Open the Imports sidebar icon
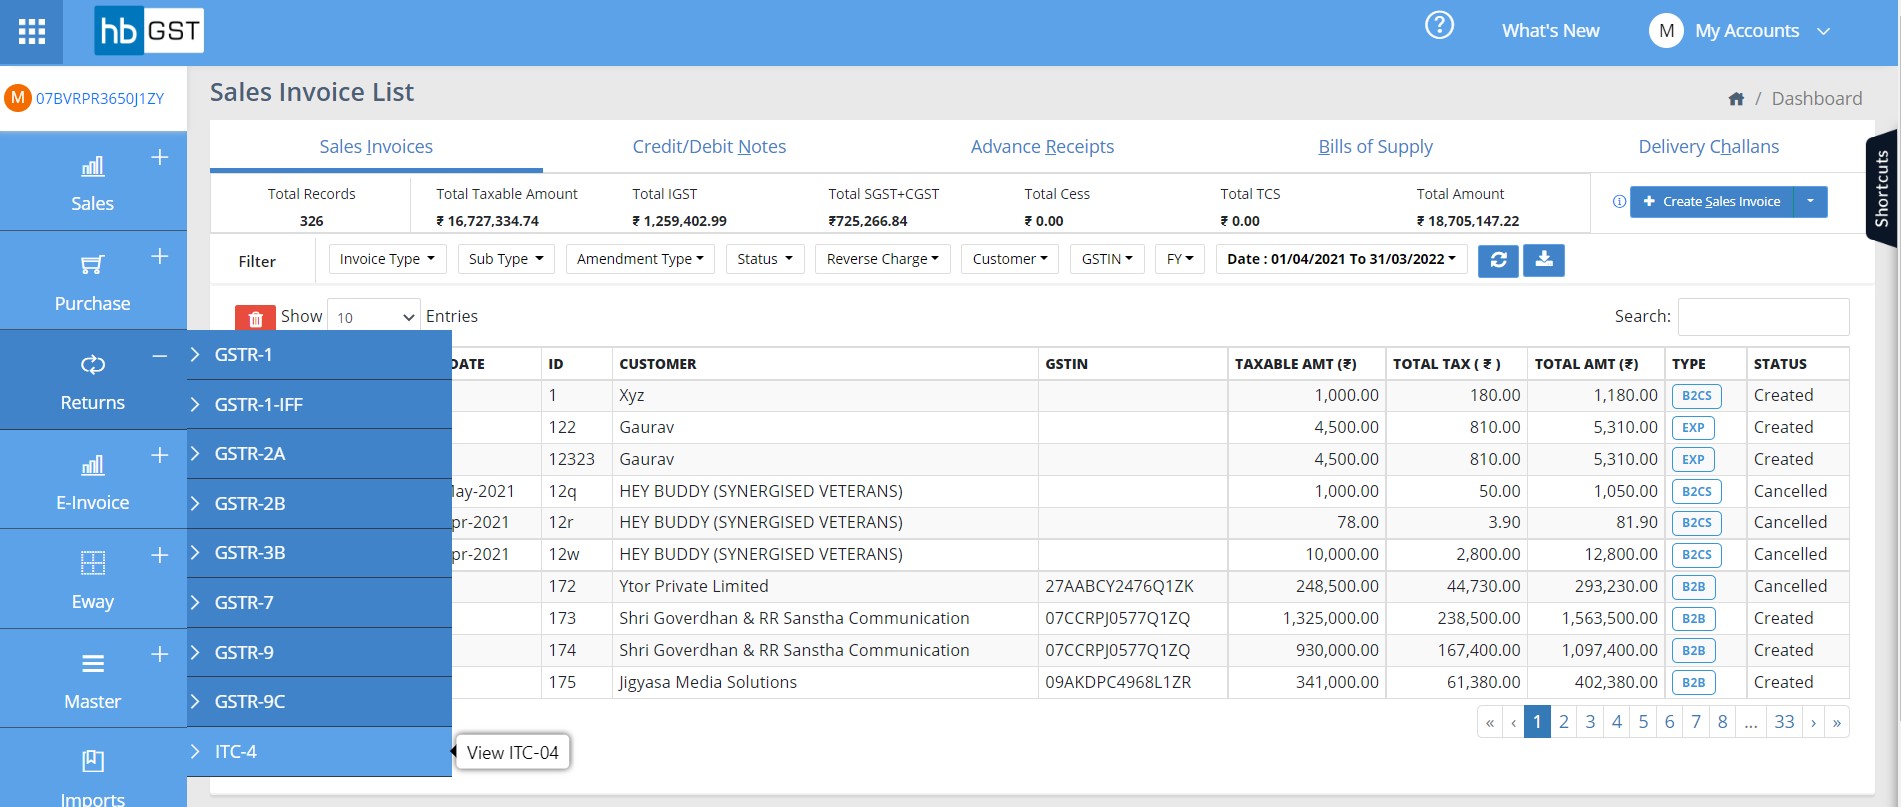 pyautogui.click(x=92, y=761)
